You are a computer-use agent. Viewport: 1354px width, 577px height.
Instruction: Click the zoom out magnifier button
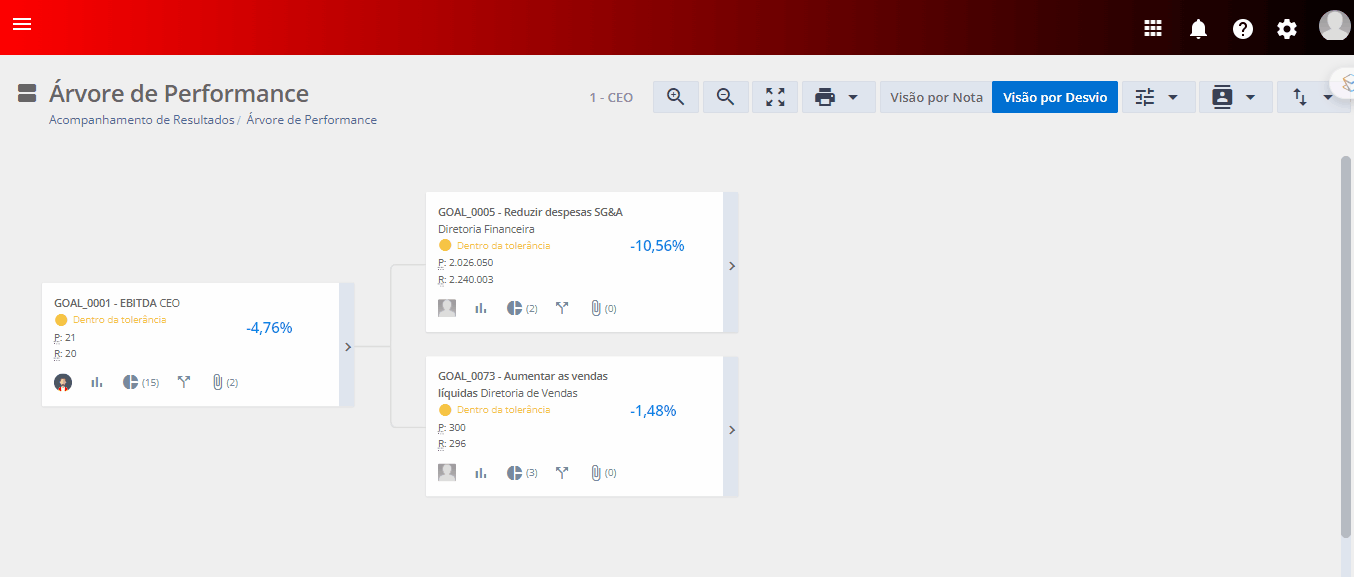(x=725, y=97)
